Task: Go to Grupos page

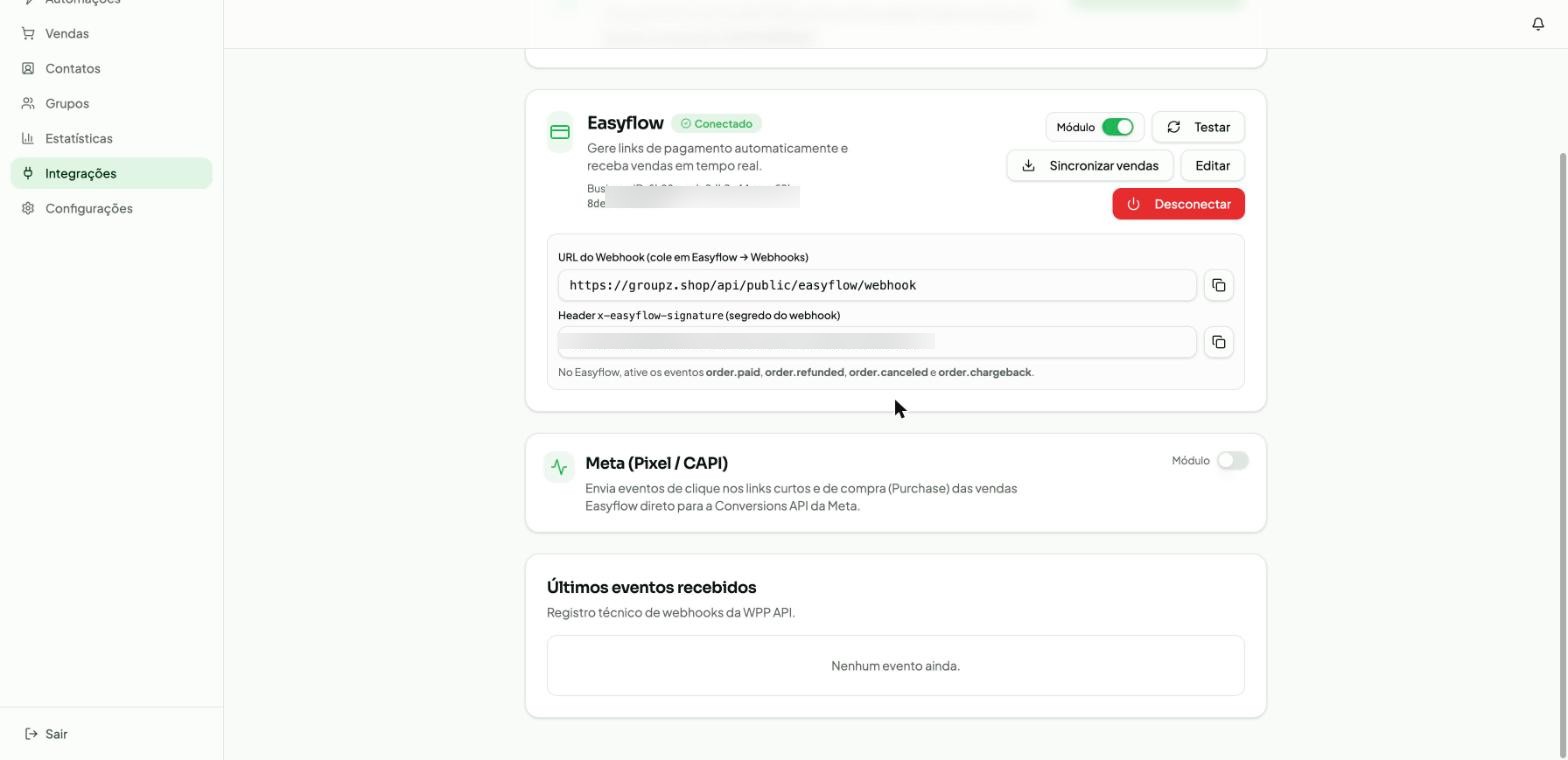Action: [111, 104]
